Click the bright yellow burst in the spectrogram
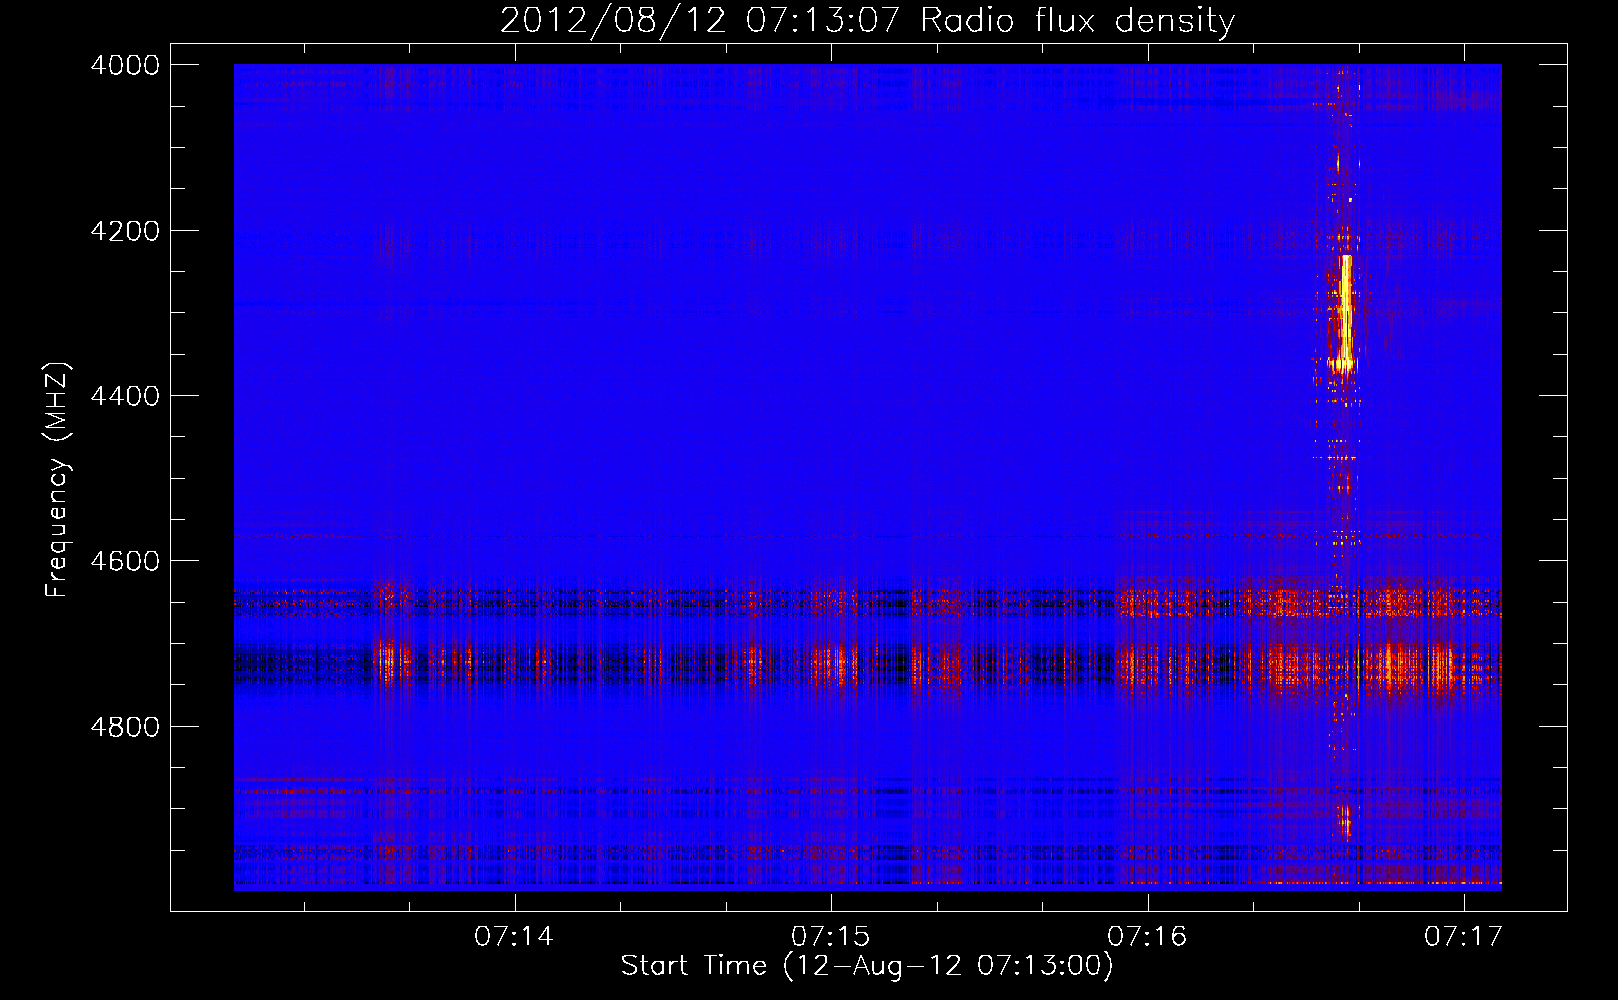 pos(1345,312)
